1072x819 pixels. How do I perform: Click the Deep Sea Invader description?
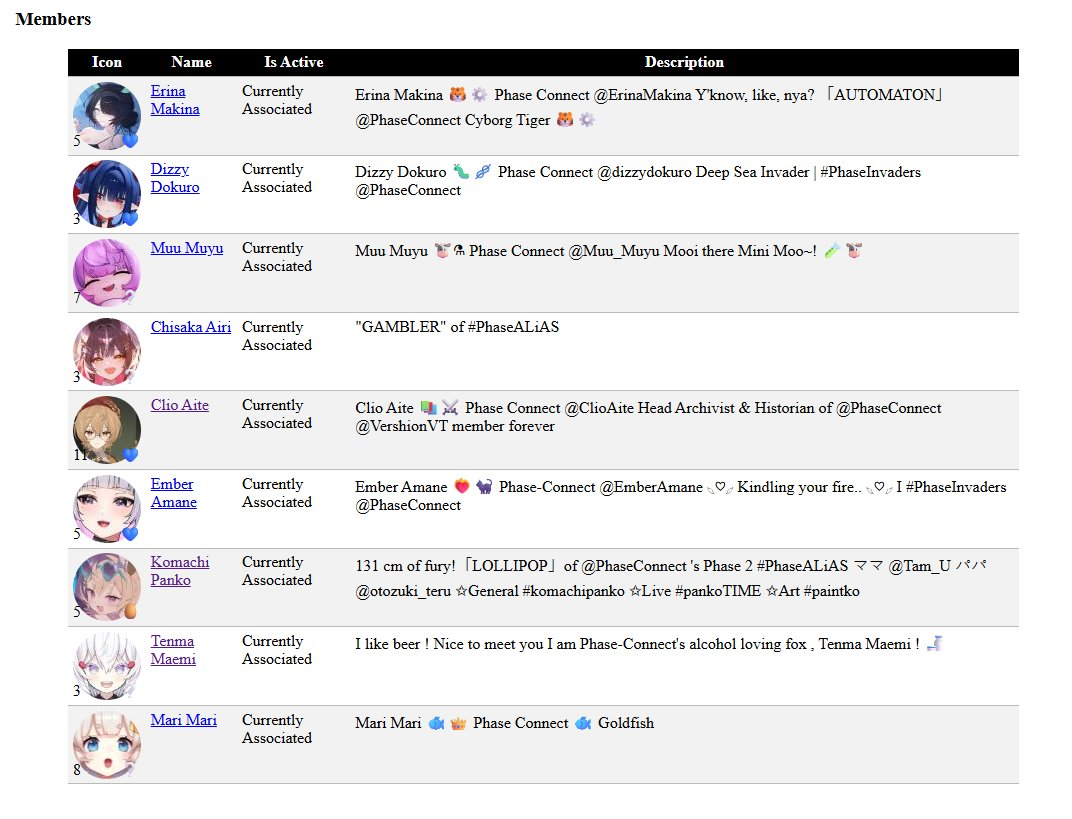point(638,181)
